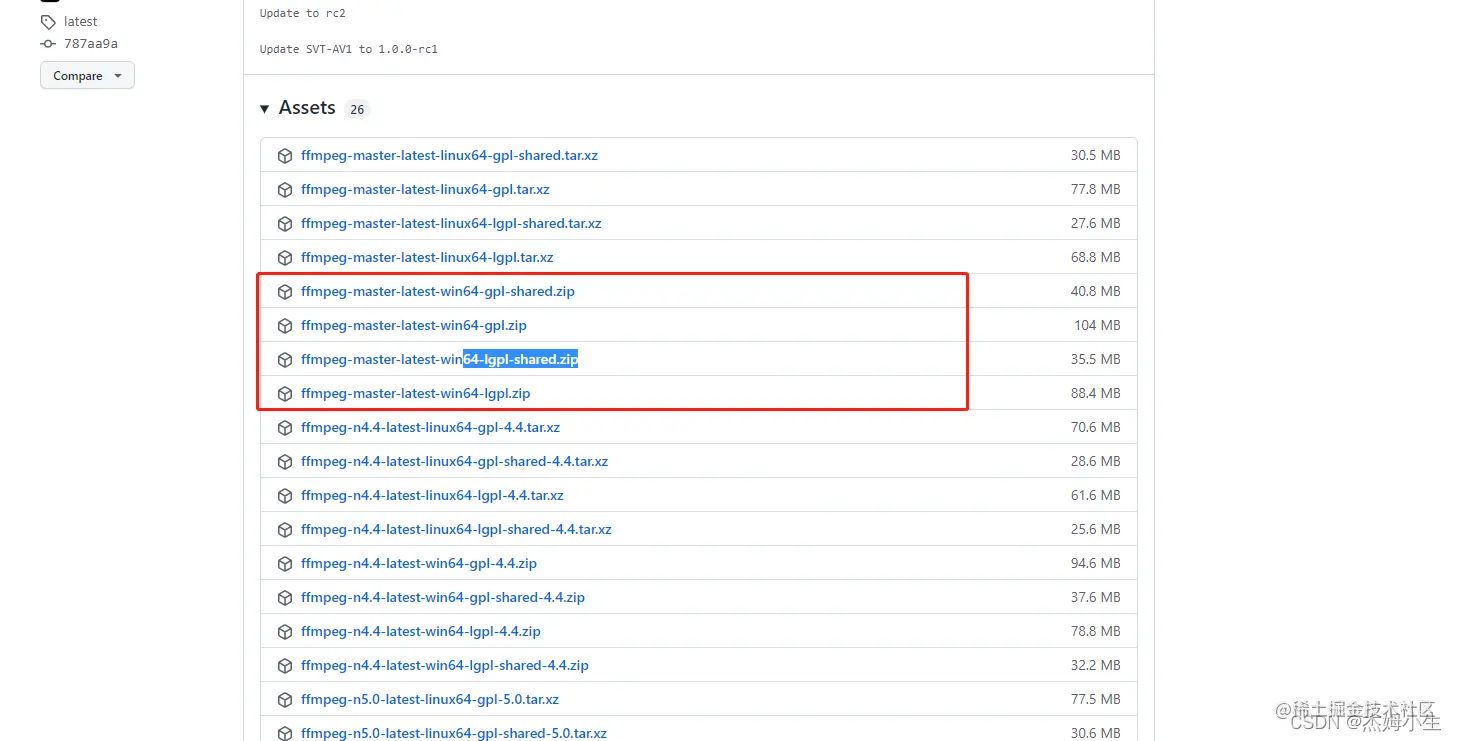Click package icon for n4.4 linux64-lgpl-shared-4.4.tar.xz
Viewport: 1457px width, 741px height.
tap(285, 530)
